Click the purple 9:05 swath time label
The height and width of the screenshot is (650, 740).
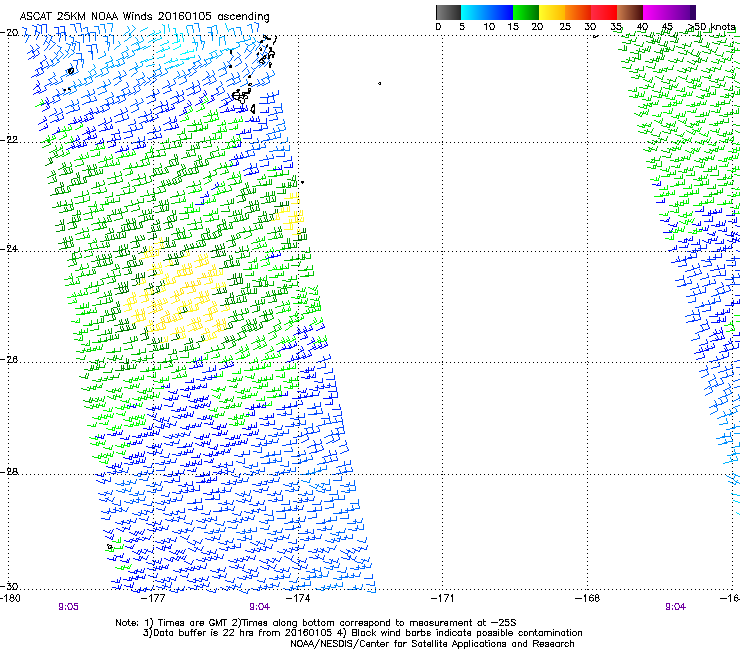[x=68, y=607]
